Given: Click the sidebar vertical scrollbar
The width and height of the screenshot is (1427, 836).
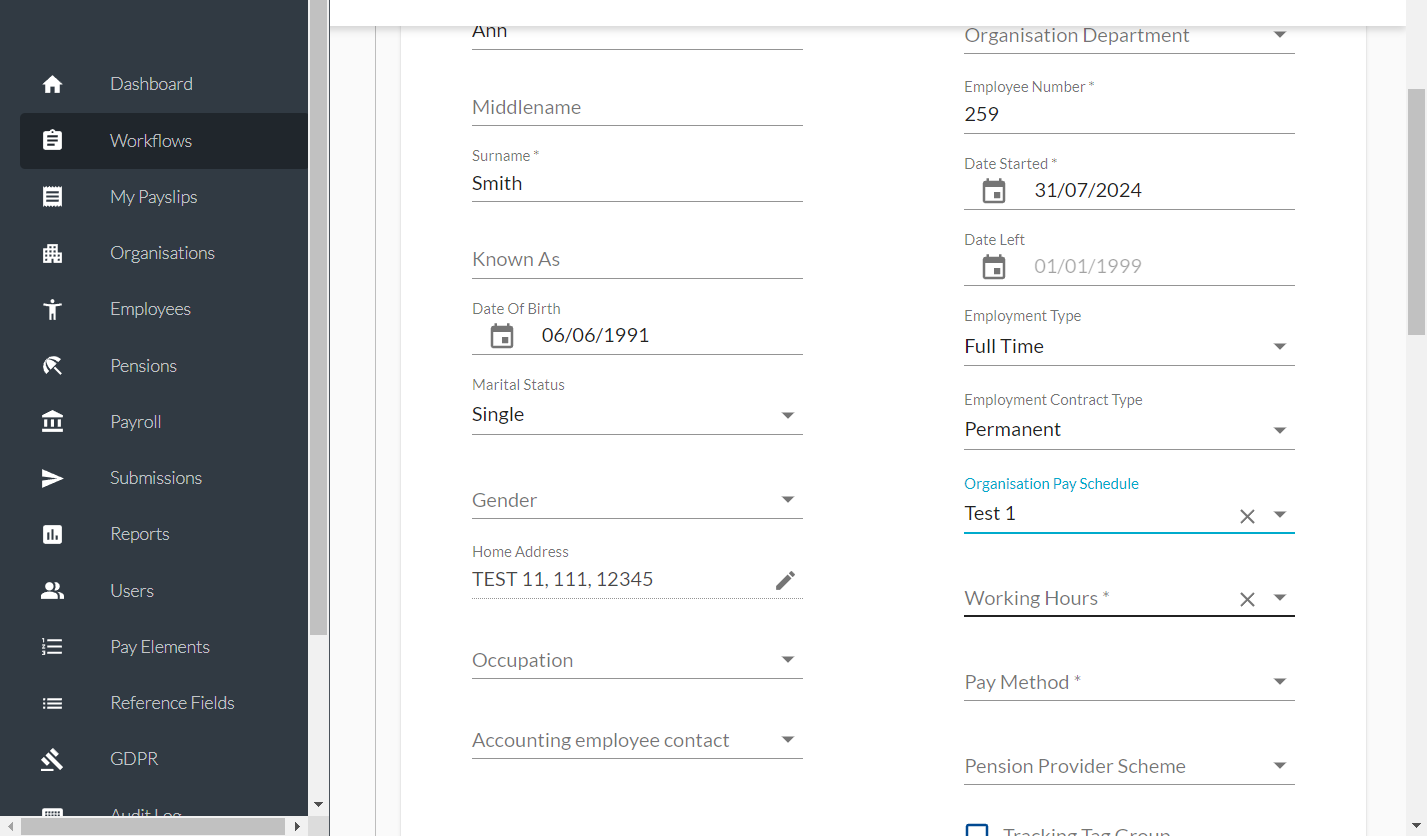Looking at the screenshot, I should coord(319,318).
